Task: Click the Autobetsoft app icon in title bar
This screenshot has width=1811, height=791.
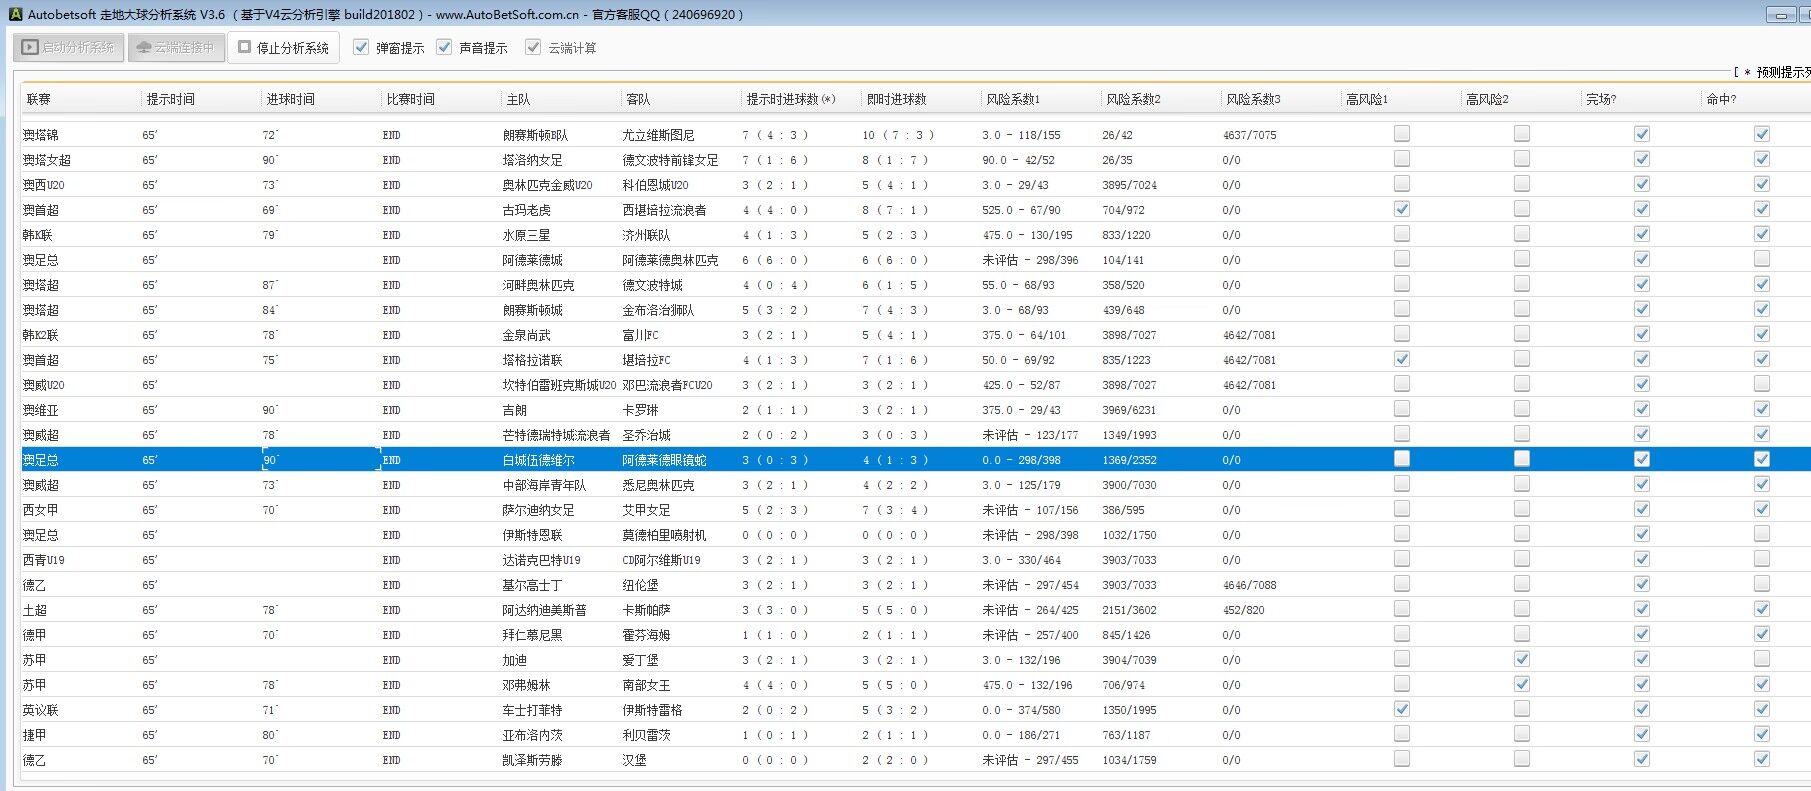Action: 15,15
